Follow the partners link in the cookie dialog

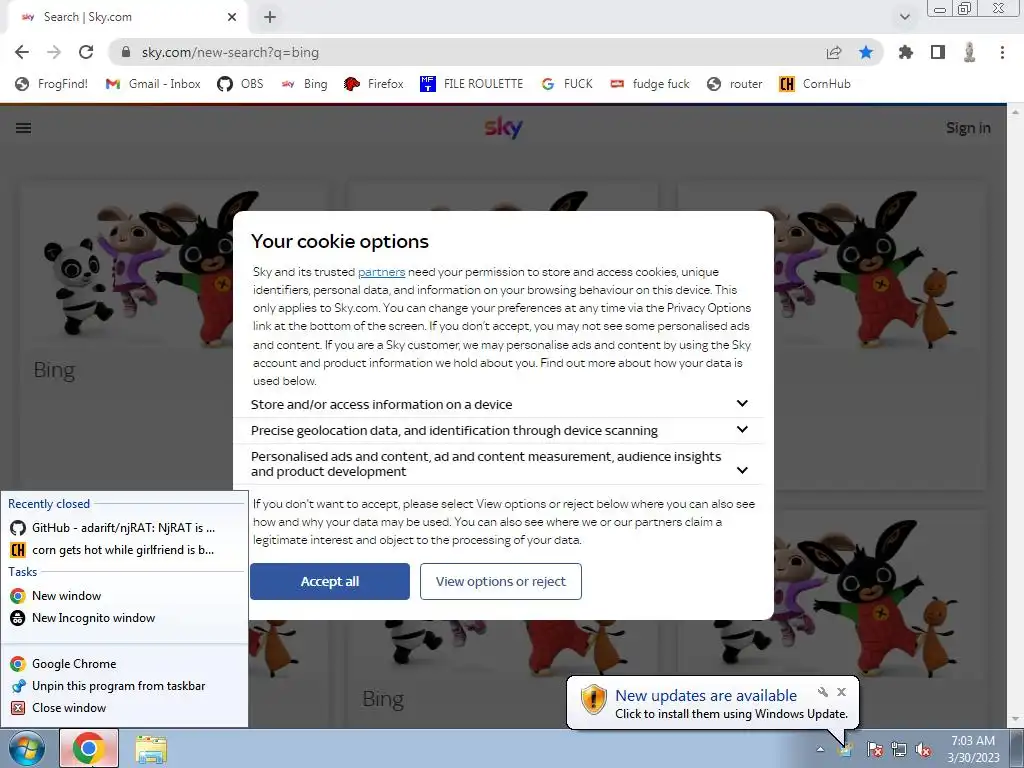pos(381,272)
